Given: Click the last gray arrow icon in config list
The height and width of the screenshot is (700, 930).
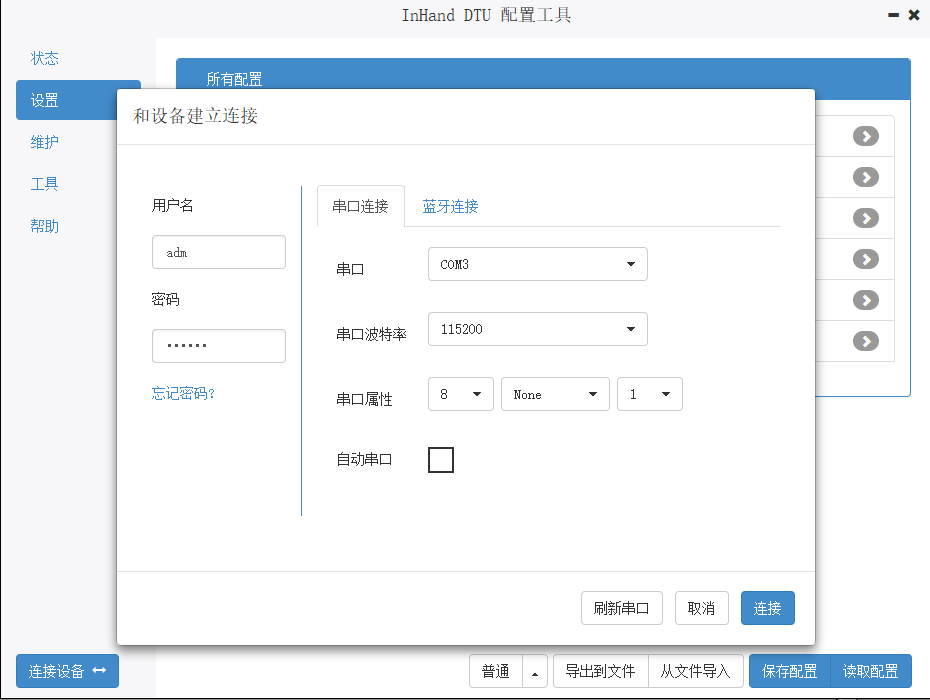Looking at the screenshot, I should (865, 341).
